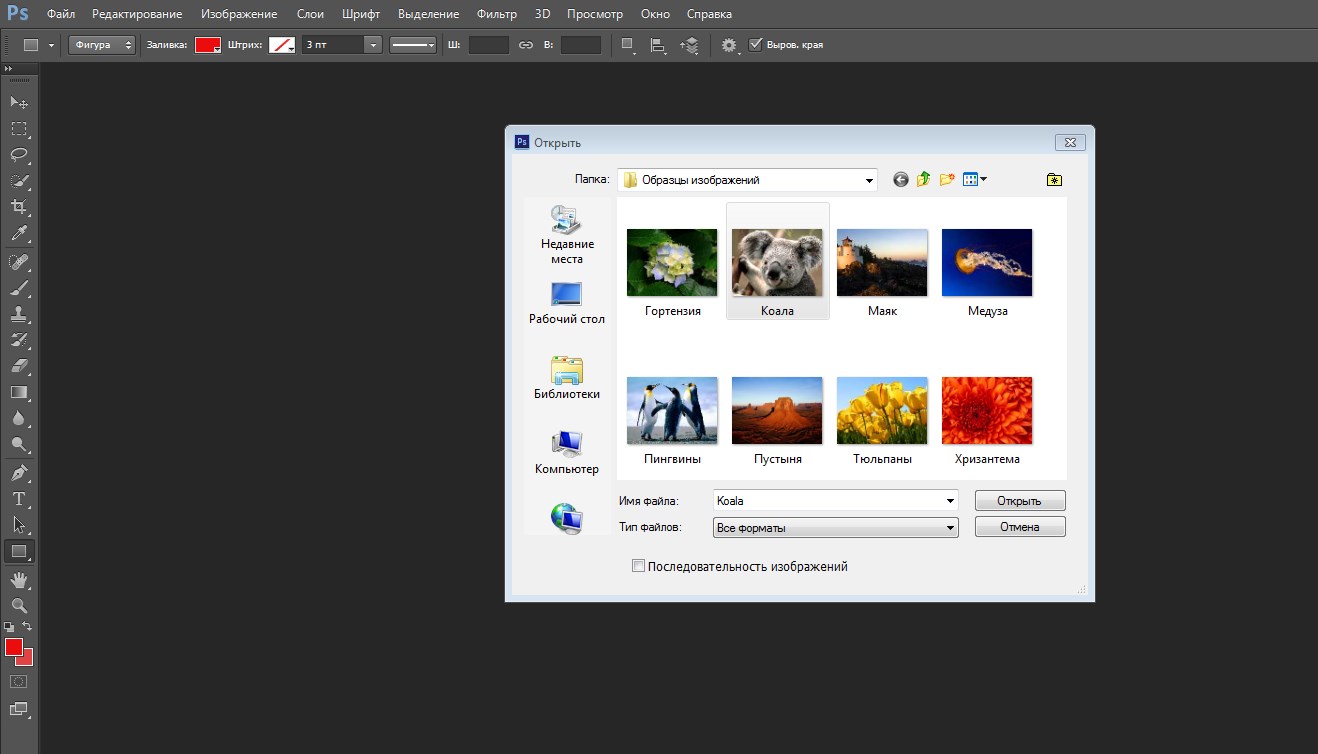The height and width of the screenshot is (754, 1318).
Task: Toggle the link width and height icon
Action: (526, 45)
